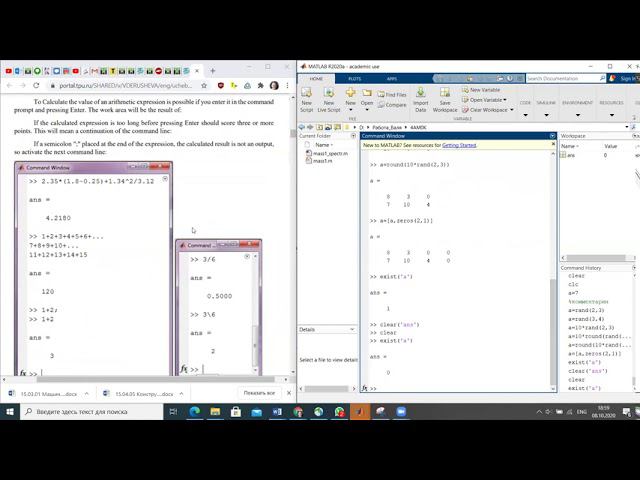Open Chrome profile avatar
The image size is (640, 480).
coord(274,85)
